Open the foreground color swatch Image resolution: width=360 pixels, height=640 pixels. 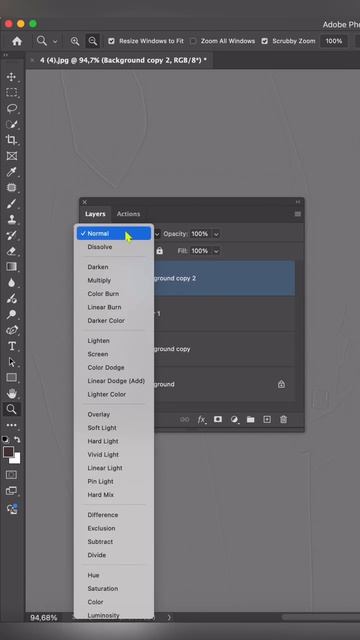(8, 451)
